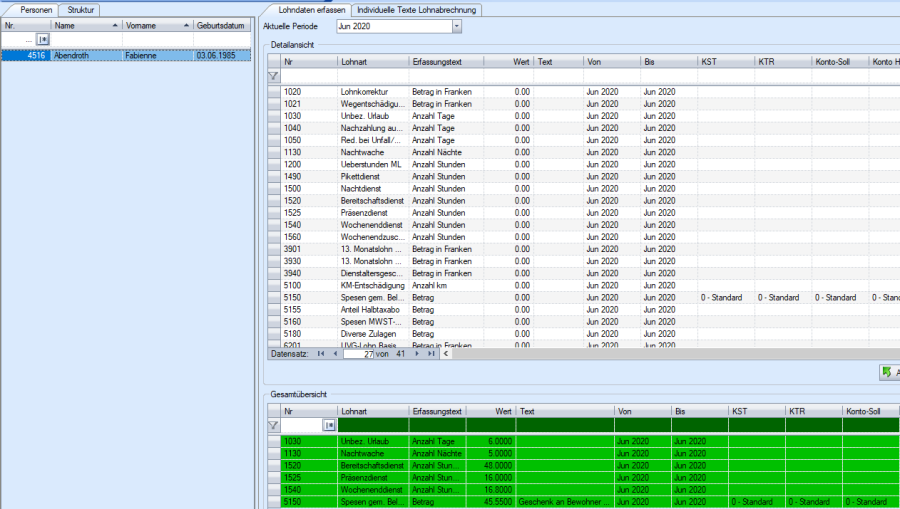
Task: Switch to the Struktur tab
Action: [81, 9]
